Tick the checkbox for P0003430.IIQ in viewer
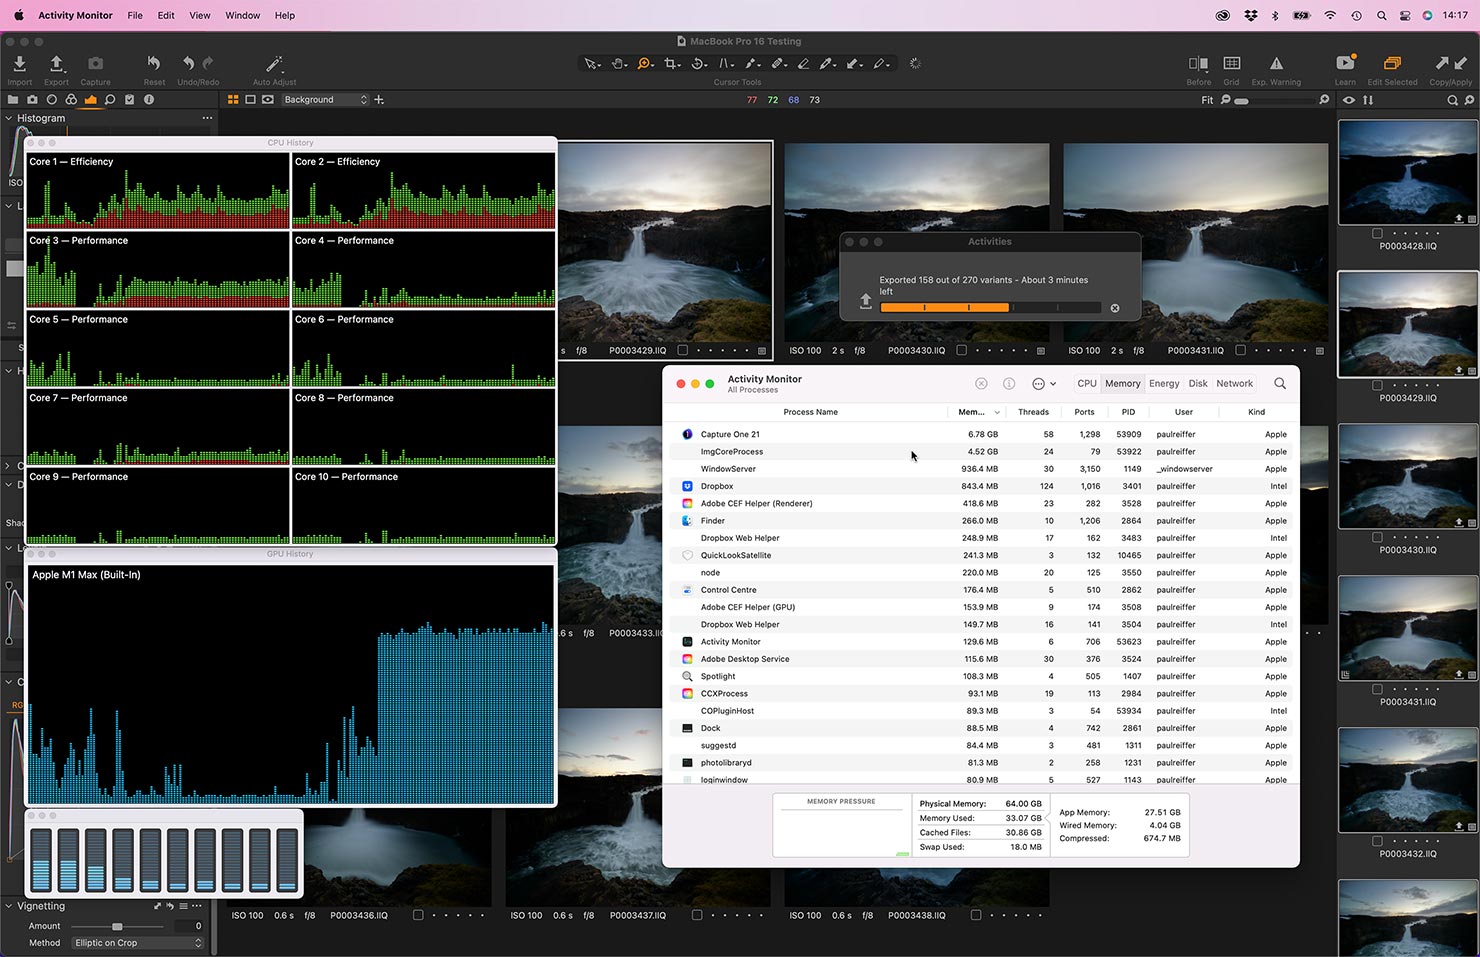This screenshot has width=1480, height=957. (961, 351)
